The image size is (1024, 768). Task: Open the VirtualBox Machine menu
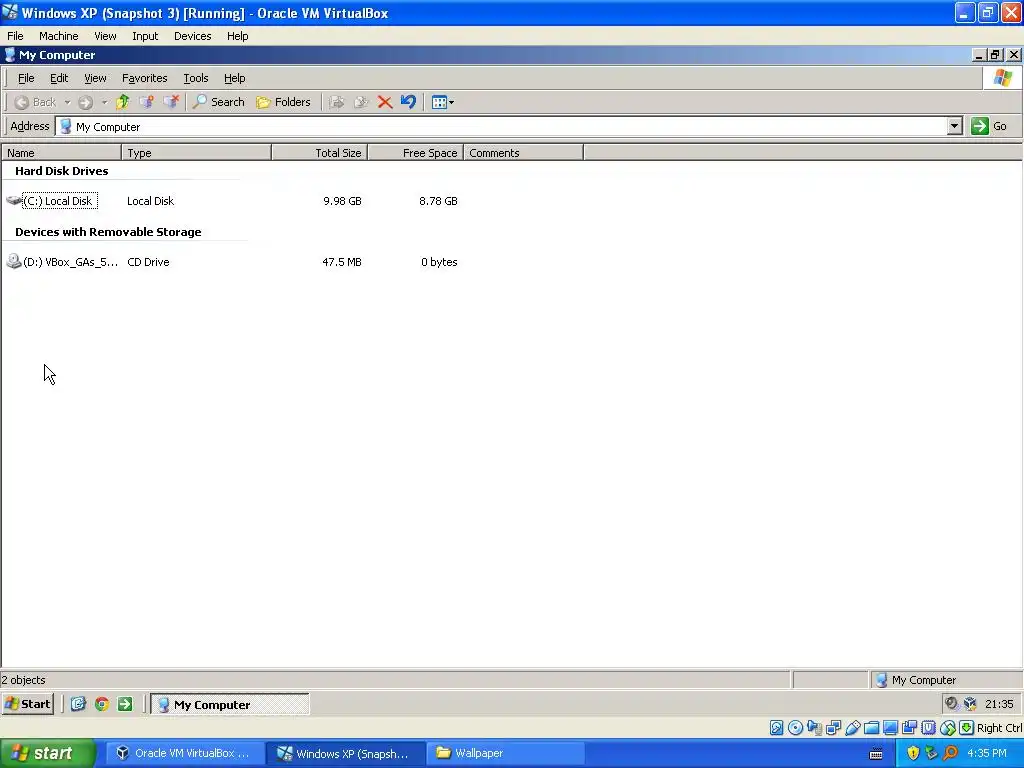click(58, 36)
